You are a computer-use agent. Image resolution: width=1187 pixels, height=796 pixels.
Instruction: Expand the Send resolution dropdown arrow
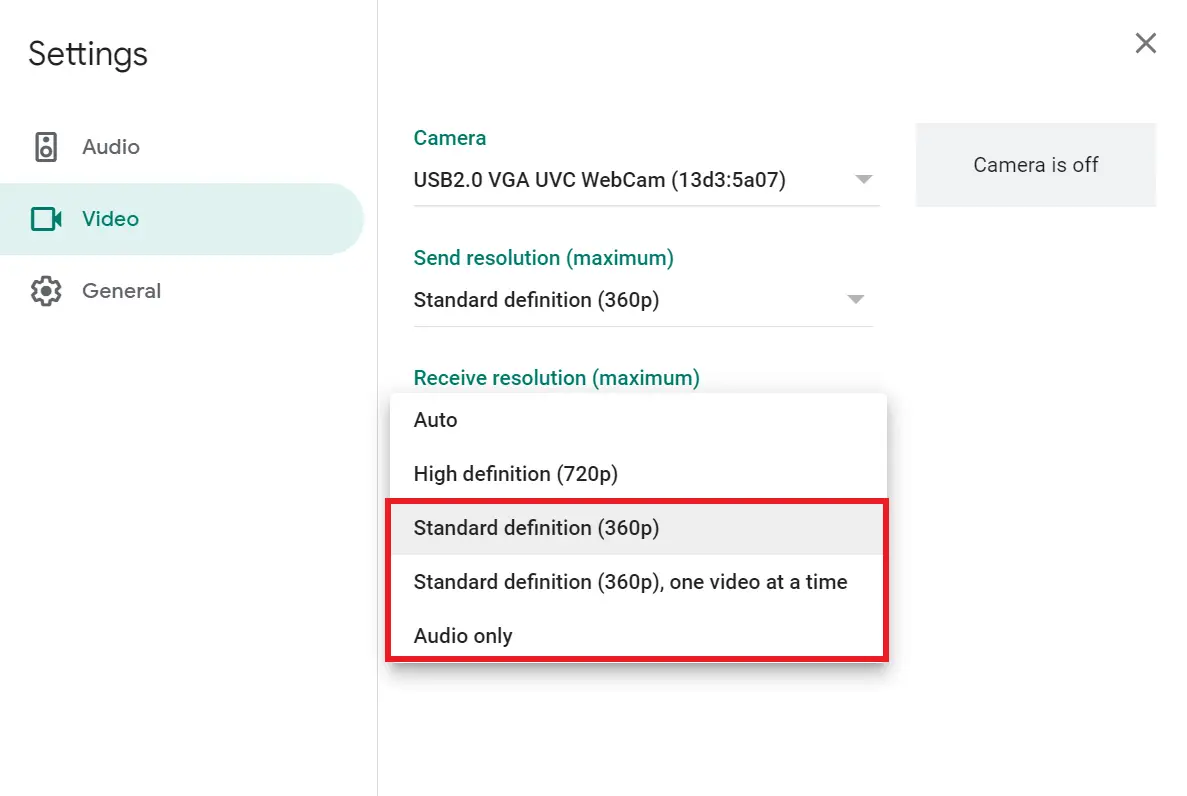click(x=855, y=299)
